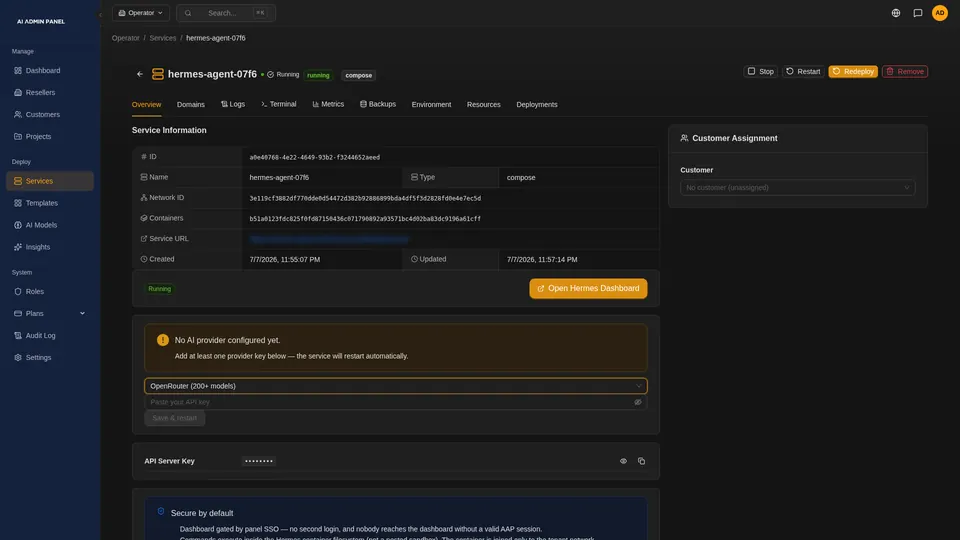Viewport: 960px width, 540px height.
Task: Reveal the API Server Key with the eye icon
Action: tap(623, 461)
